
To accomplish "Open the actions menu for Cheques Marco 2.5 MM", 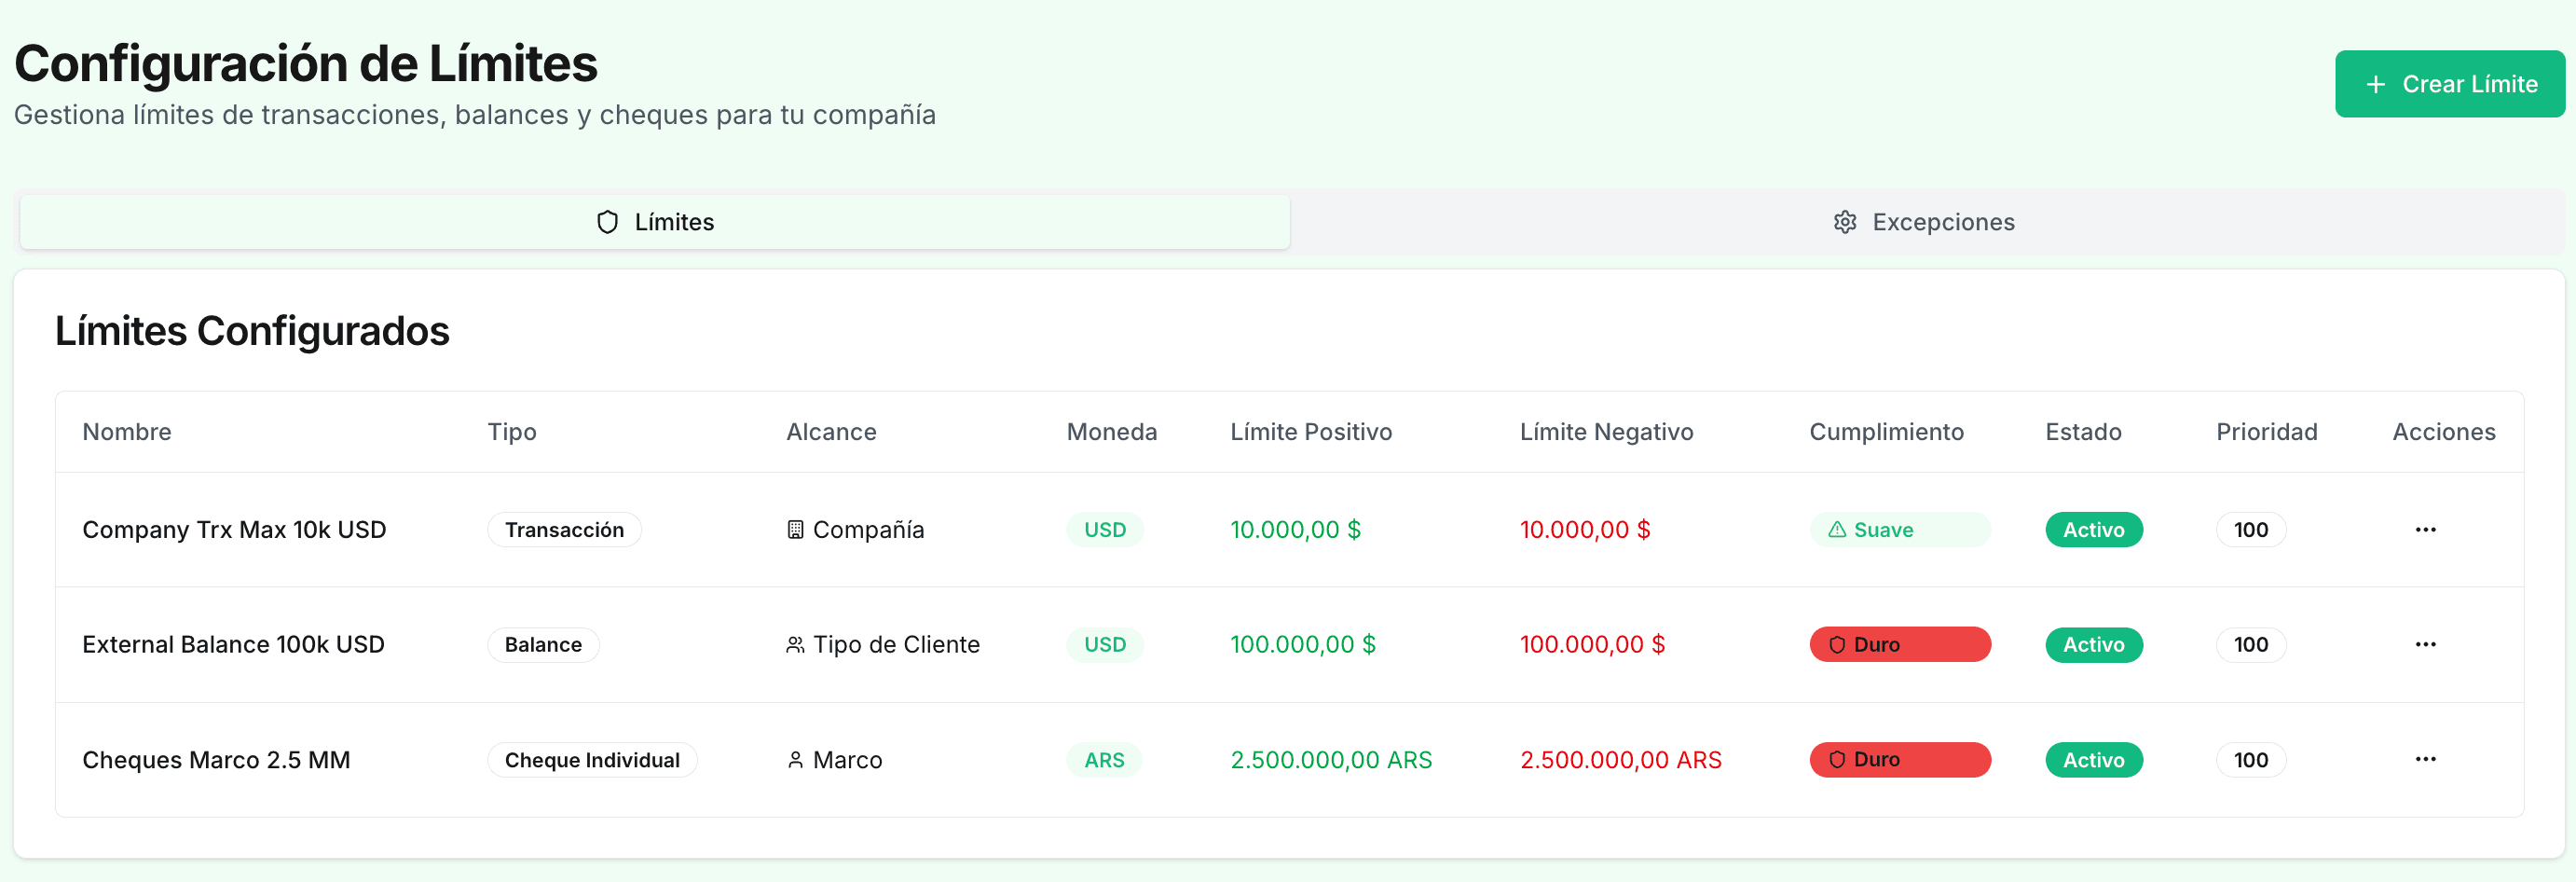I will coord(2426,759).
